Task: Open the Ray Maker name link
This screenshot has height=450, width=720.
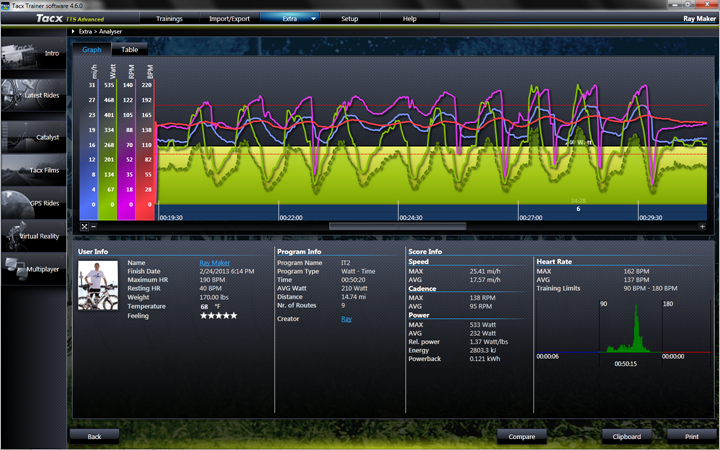Action: click(x=214, y=263)
